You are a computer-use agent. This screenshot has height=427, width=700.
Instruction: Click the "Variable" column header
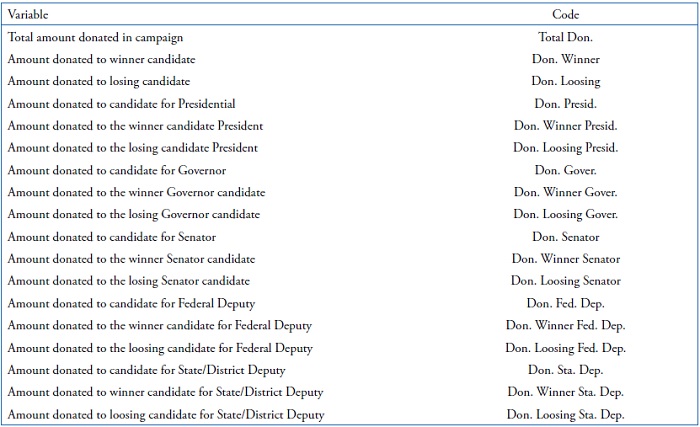click(27, 15)
